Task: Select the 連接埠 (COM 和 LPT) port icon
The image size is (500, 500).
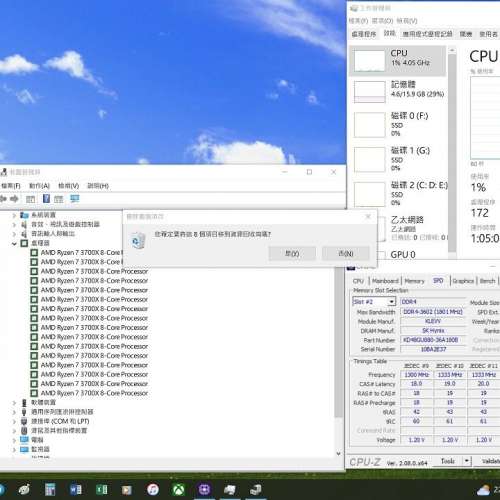Action: tap(24, 421)
